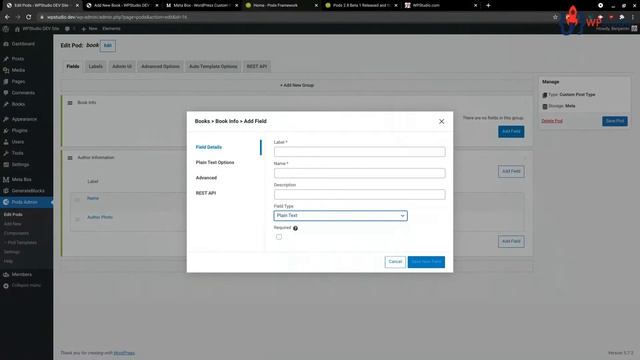Open Members menu in sidebar

22,274
